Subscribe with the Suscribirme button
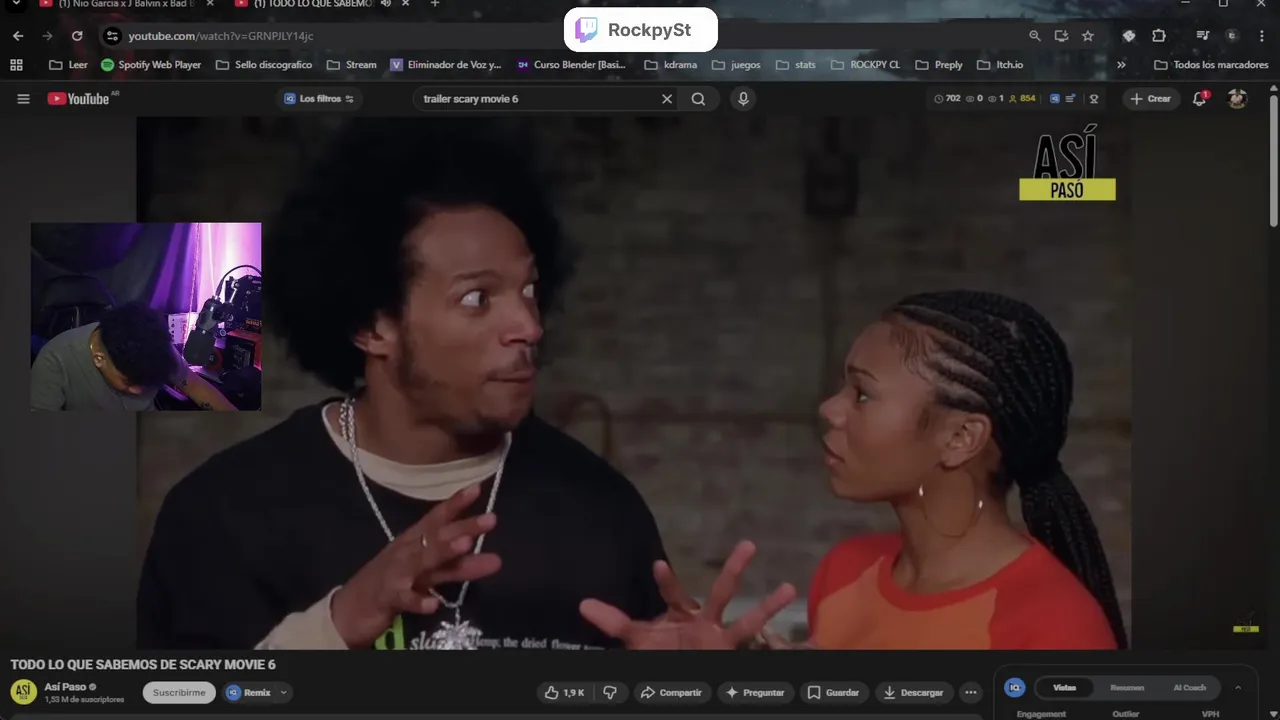Image resolution: width=1280 pixels, height=720 pixels. [179, 692]
